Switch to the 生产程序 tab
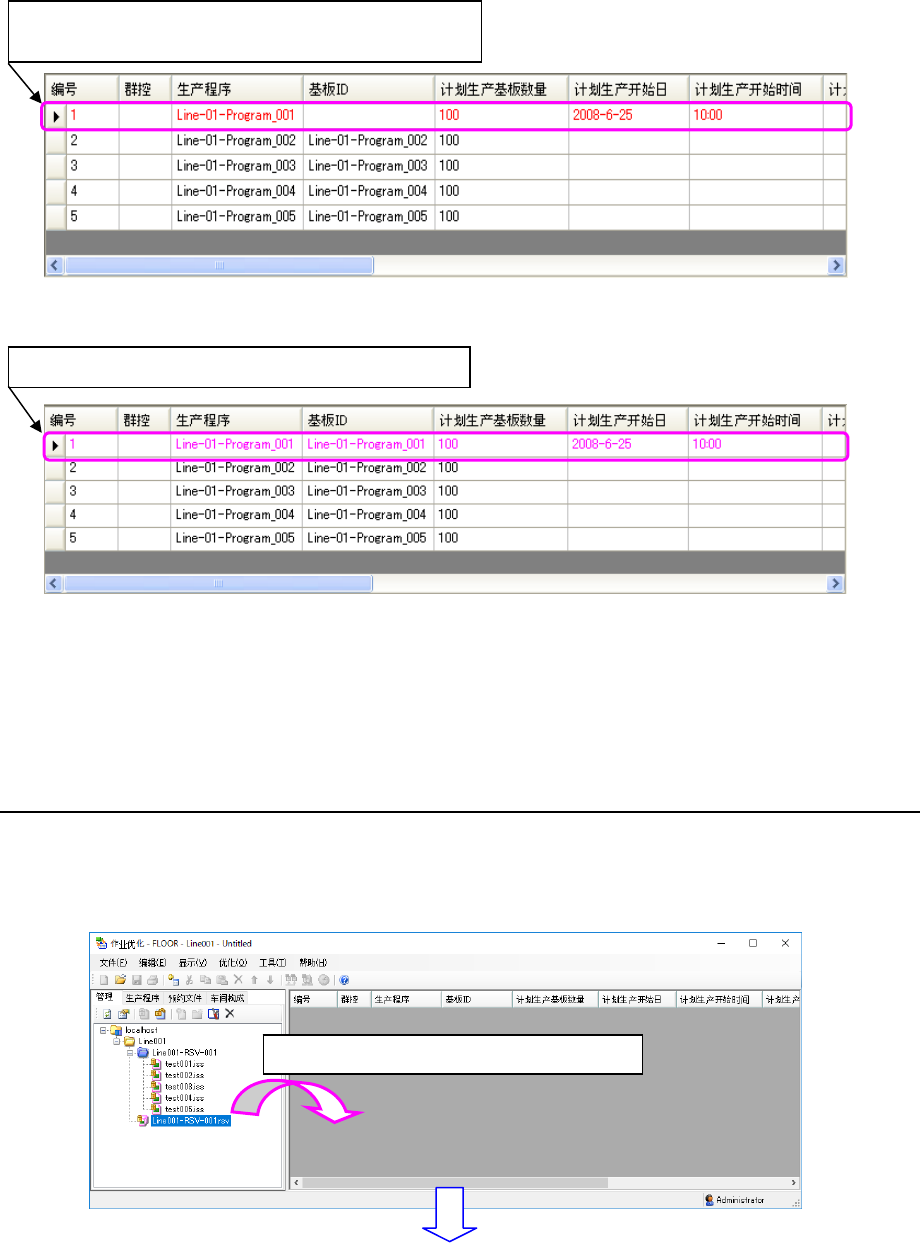The image size is (920, 1243). coord(142,998)
